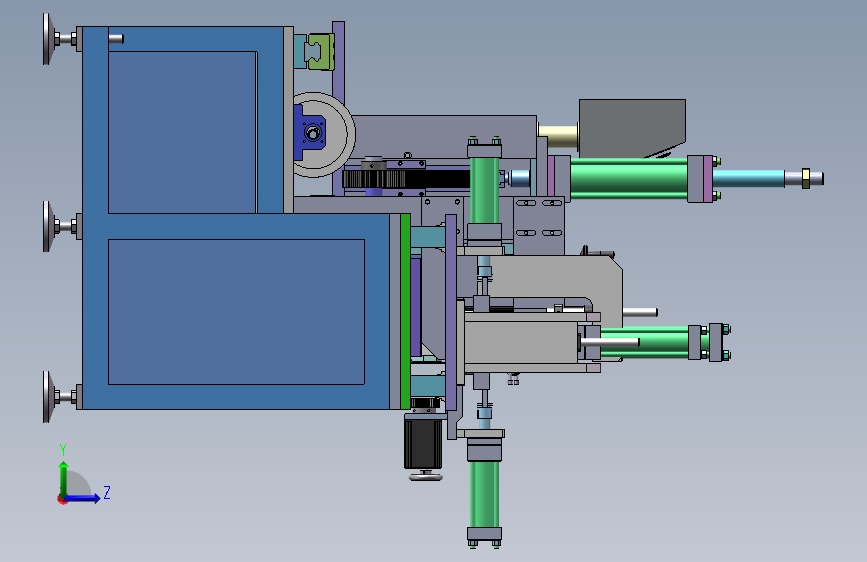The width and height of the screenshot is (867, 562).
Task: Select the cream-colored coupling beside the hopper
Action: coord(558,136)
